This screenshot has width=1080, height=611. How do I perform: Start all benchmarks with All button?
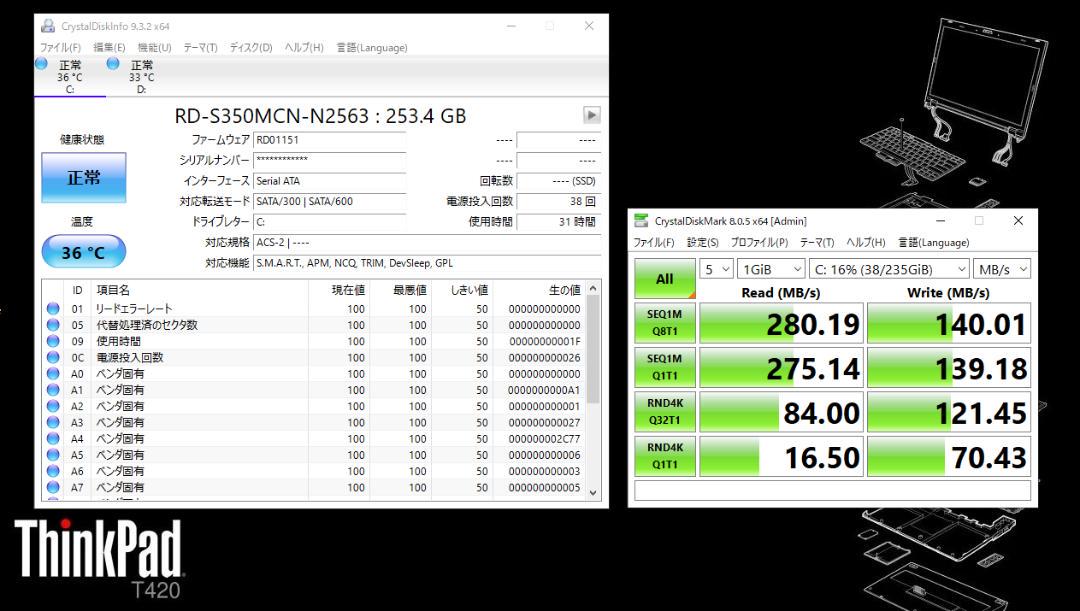point(665,278)
